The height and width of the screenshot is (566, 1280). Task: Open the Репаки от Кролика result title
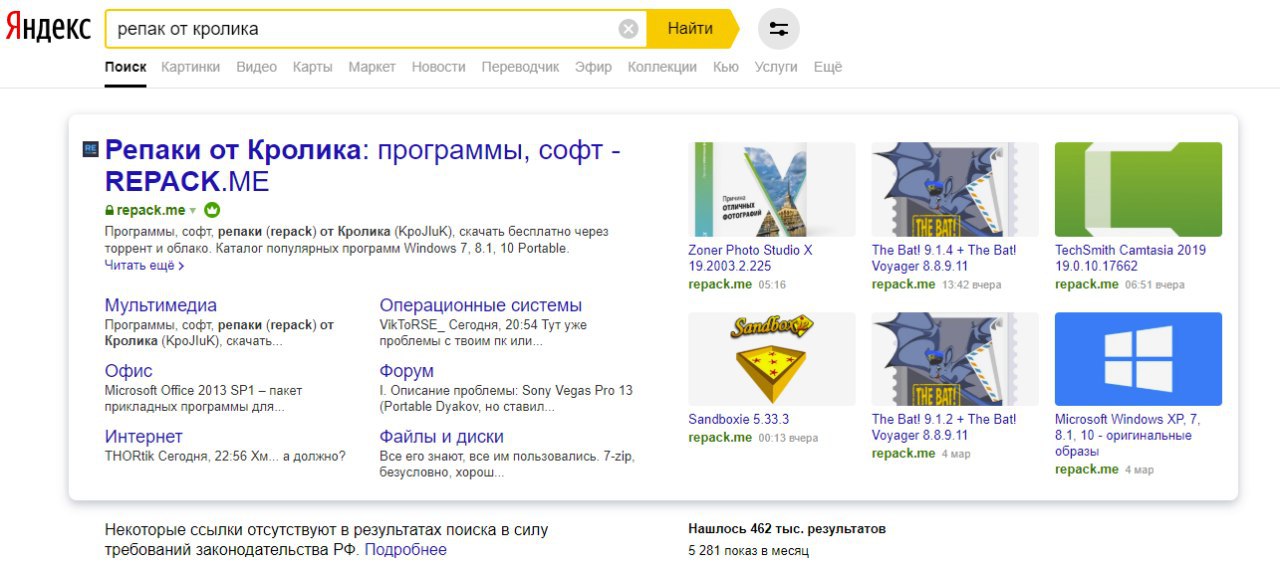click(x=363, y=165)
